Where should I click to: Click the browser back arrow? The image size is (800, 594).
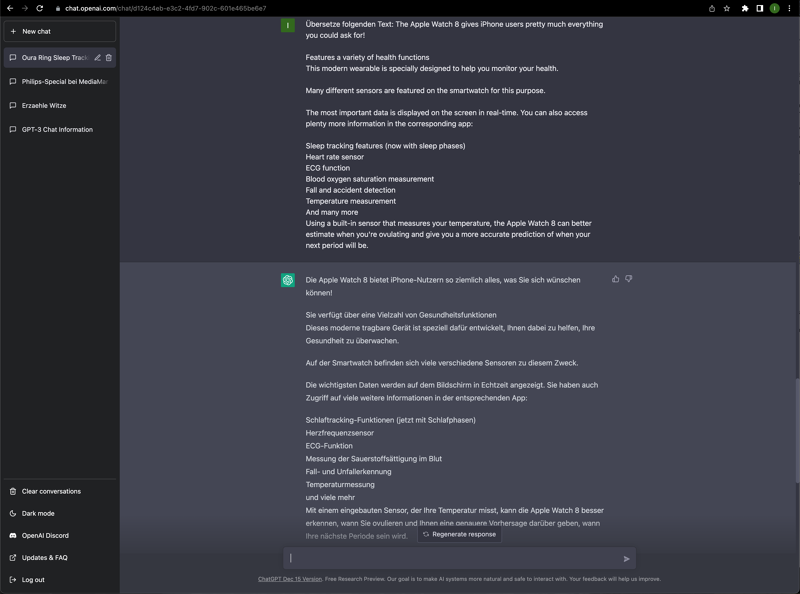10,8
